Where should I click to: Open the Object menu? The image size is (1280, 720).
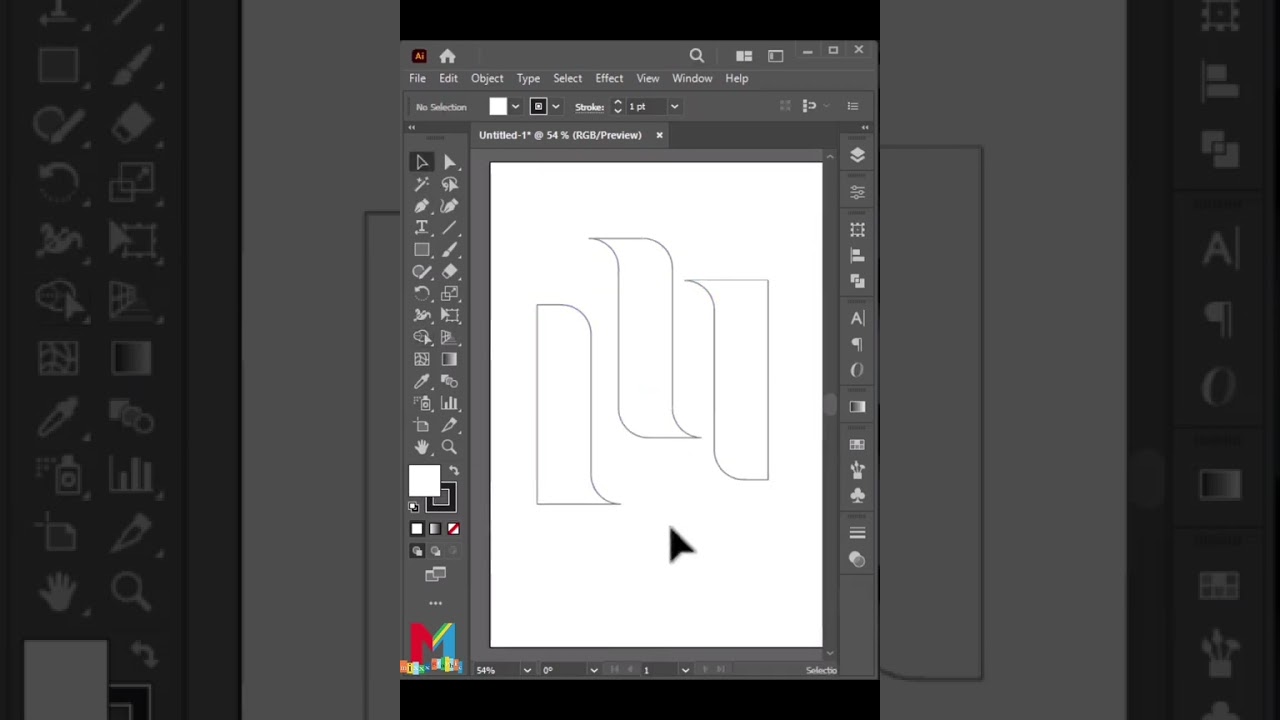pyautogui.click(x=487, y=78)
